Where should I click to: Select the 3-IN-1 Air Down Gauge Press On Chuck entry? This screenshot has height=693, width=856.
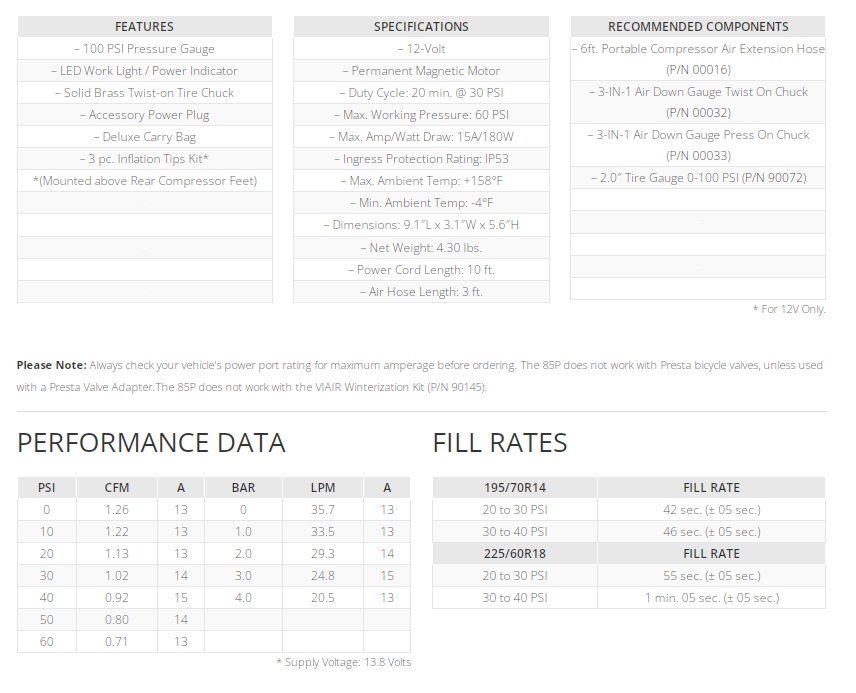pos(698,145)
